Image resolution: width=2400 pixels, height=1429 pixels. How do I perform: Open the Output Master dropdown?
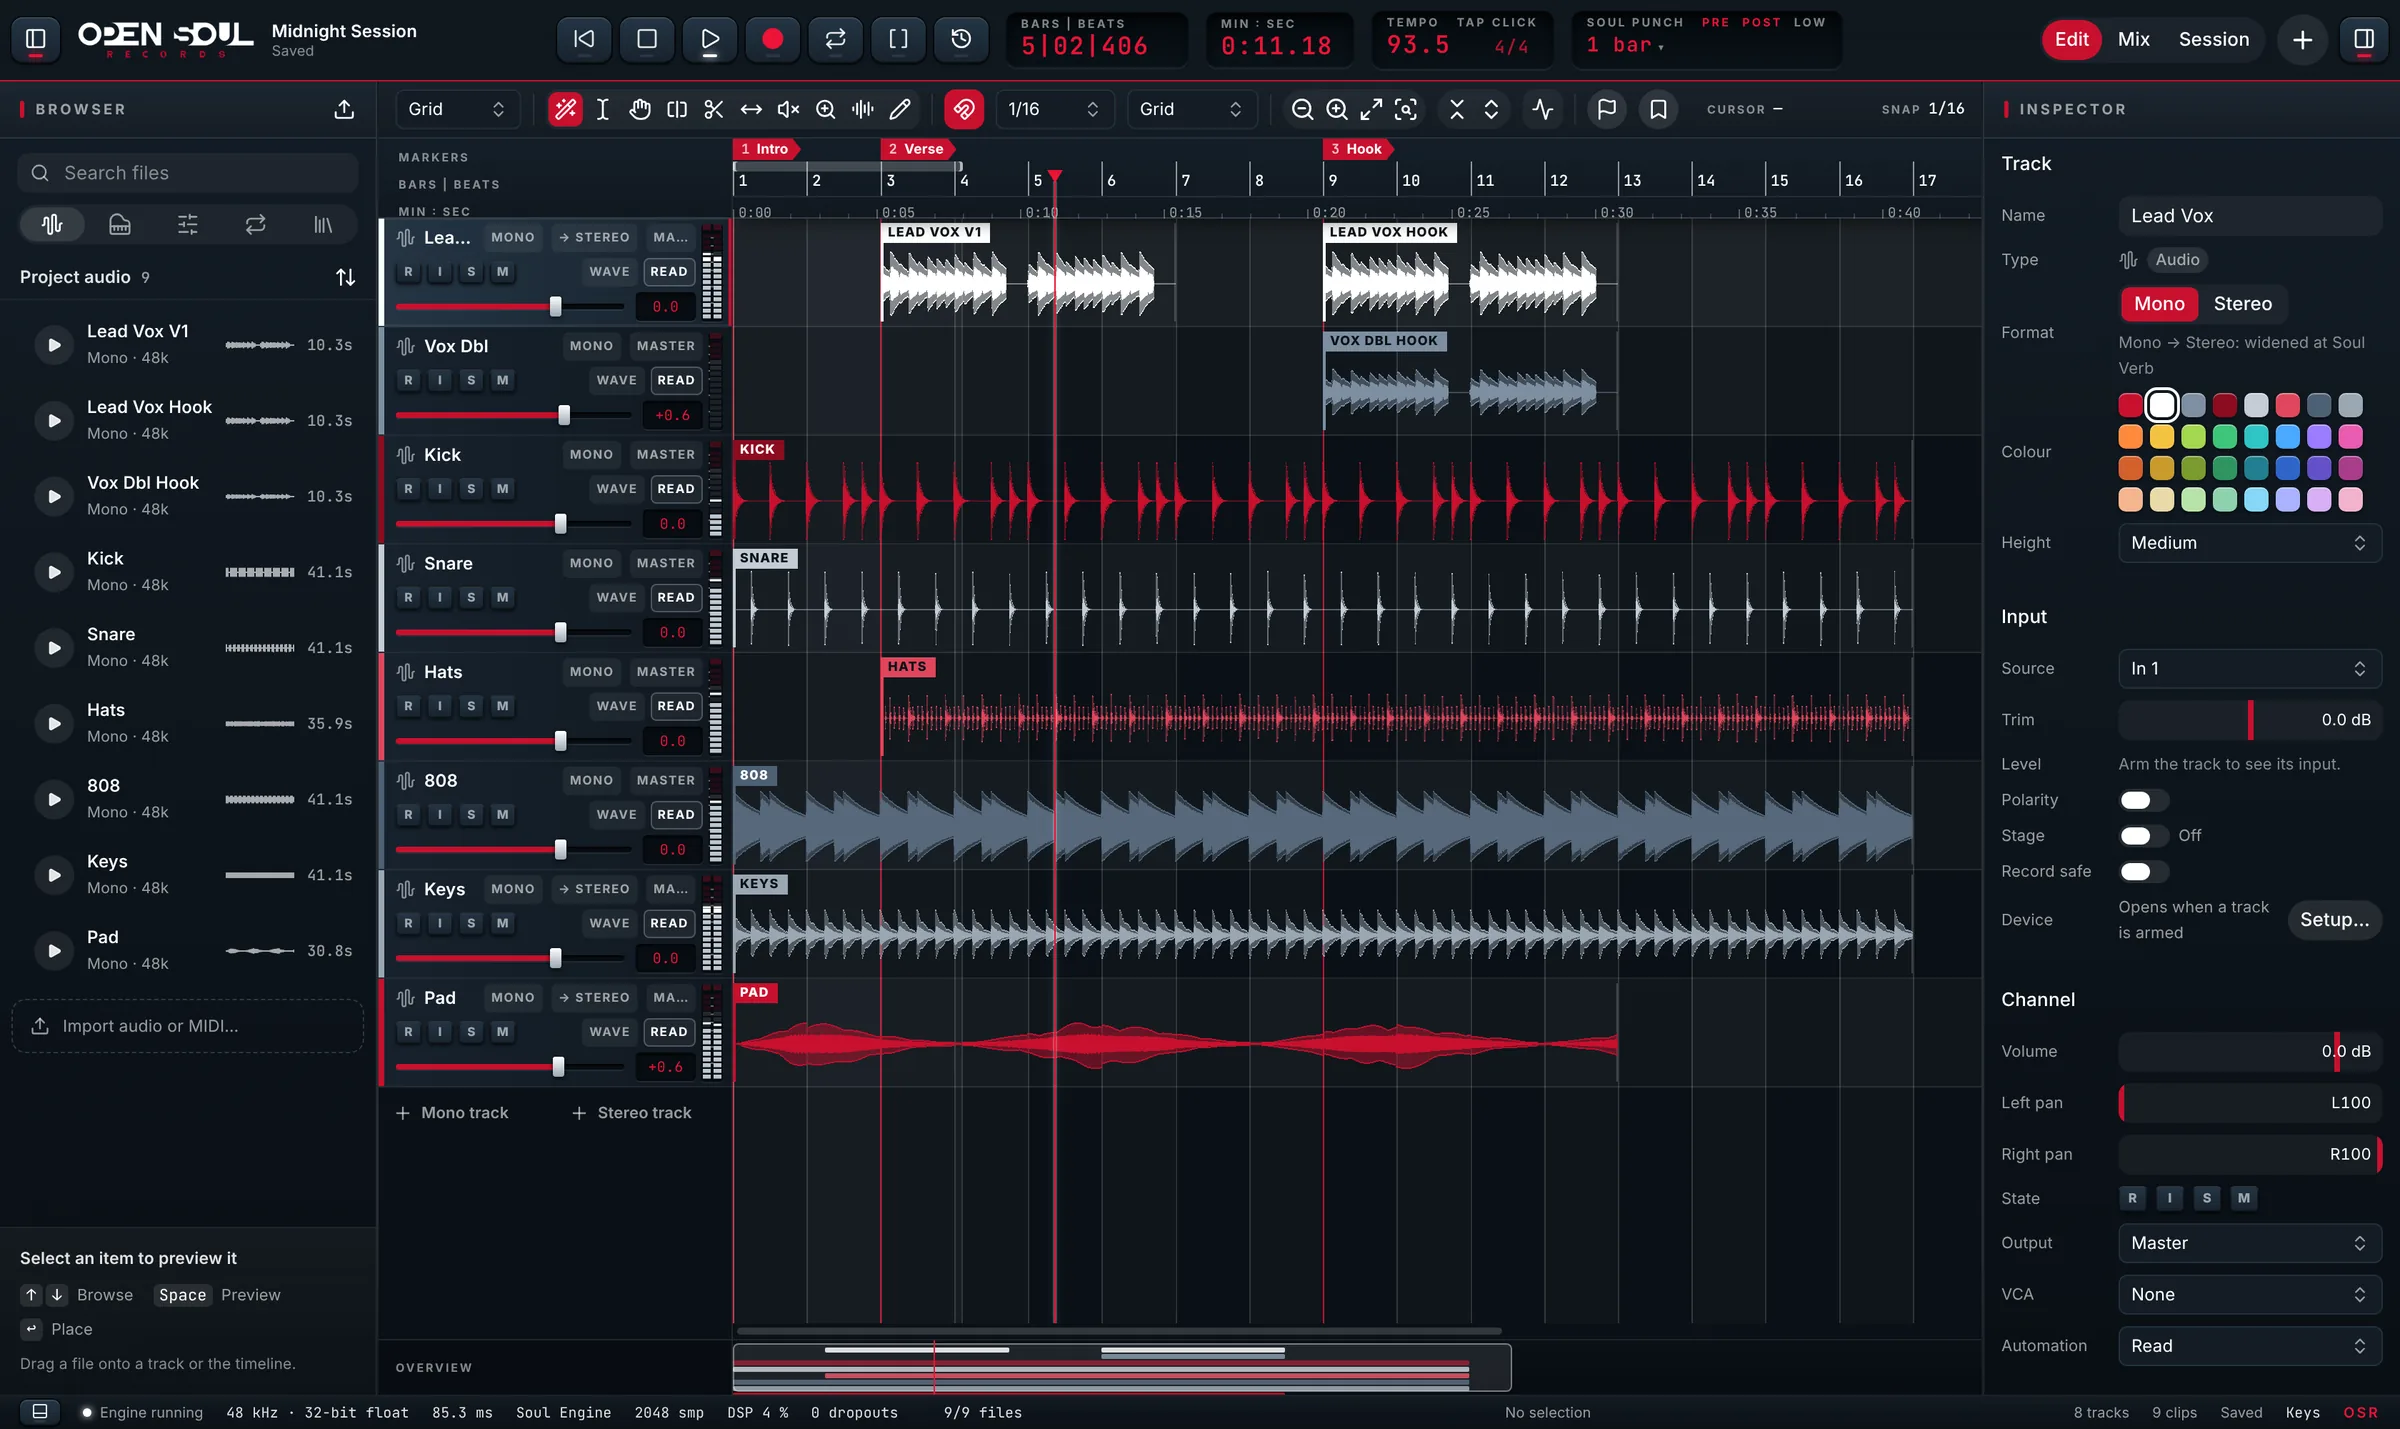(x=2249, y=1243)
